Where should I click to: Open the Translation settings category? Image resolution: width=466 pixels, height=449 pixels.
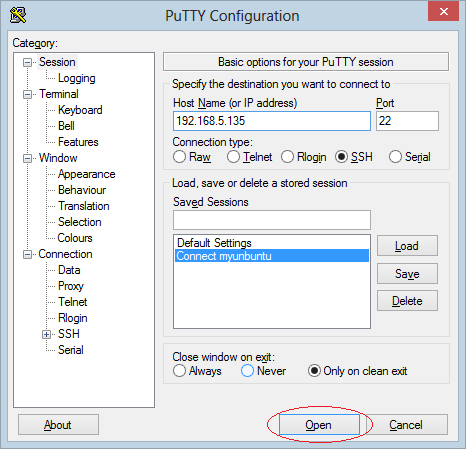[x=84, y=206]
